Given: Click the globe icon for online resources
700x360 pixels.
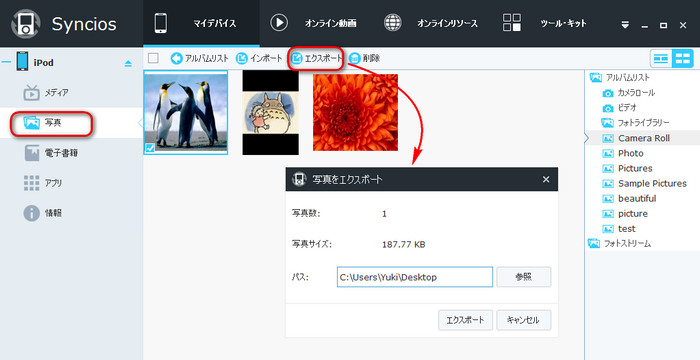Looking at the screenshot, I should click(x=393, y=23).
